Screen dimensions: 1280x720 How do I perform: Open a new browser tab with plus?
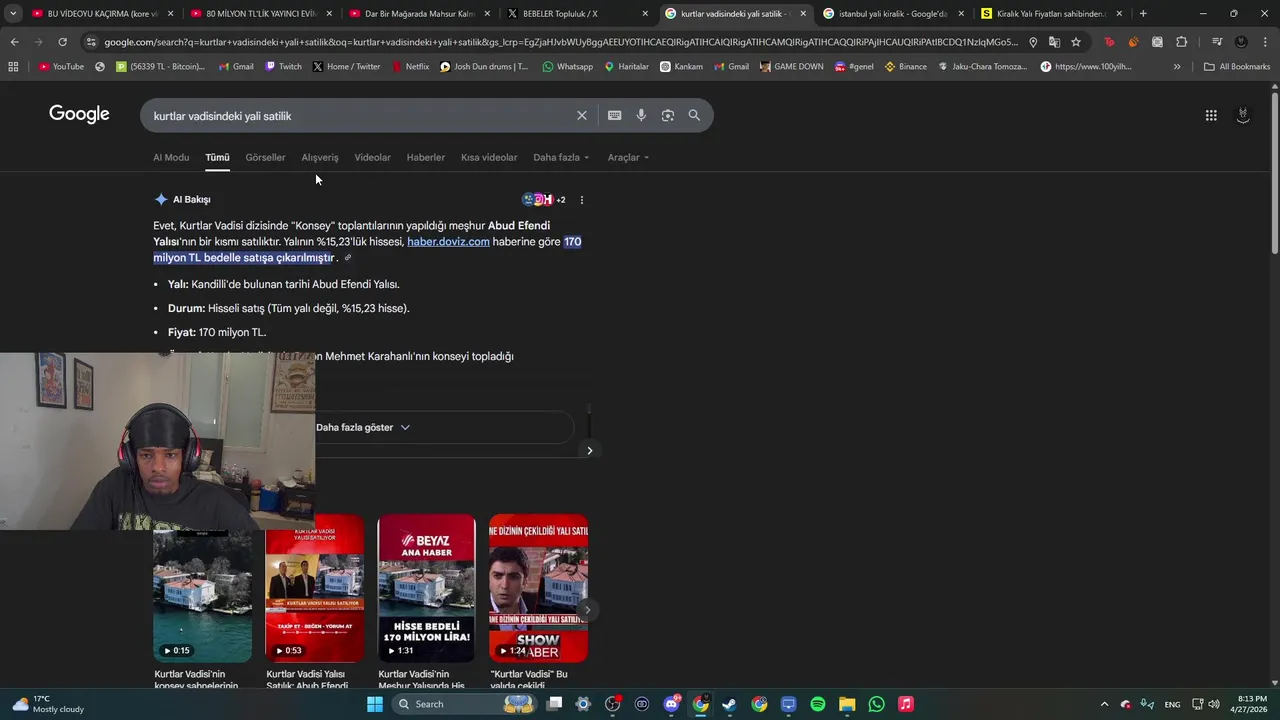click(1143, 13)
